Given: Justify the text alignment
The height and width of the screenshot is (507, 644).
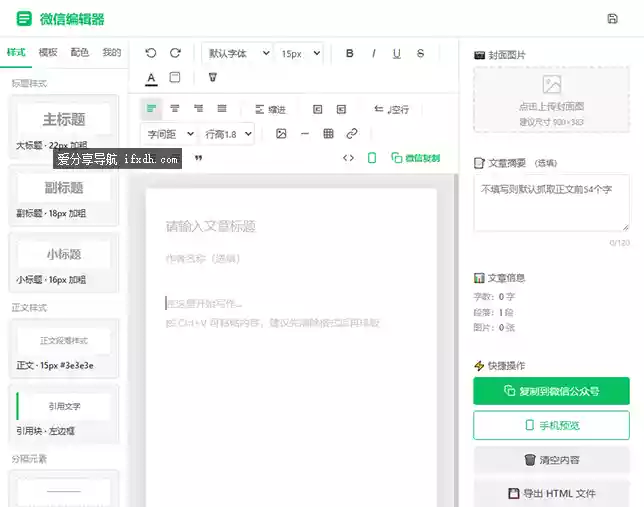Looking at the screenshot, I should pyautogui.click(x=222, y=108).
